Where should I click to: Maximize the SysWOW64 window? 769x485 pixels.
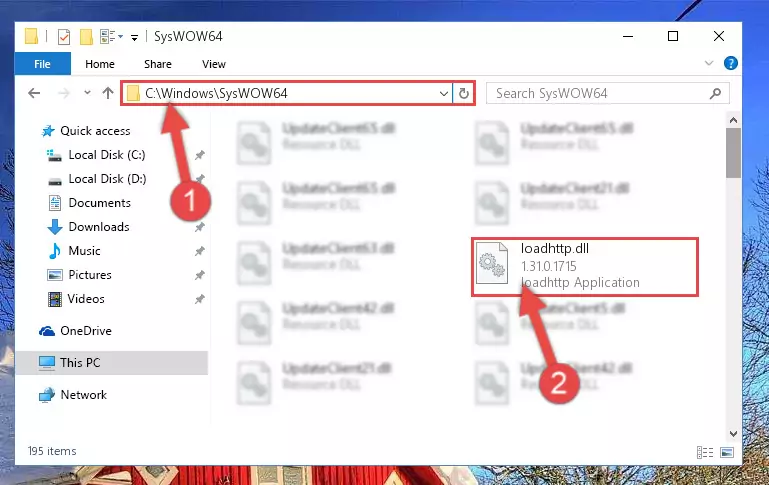coord(673,36)
